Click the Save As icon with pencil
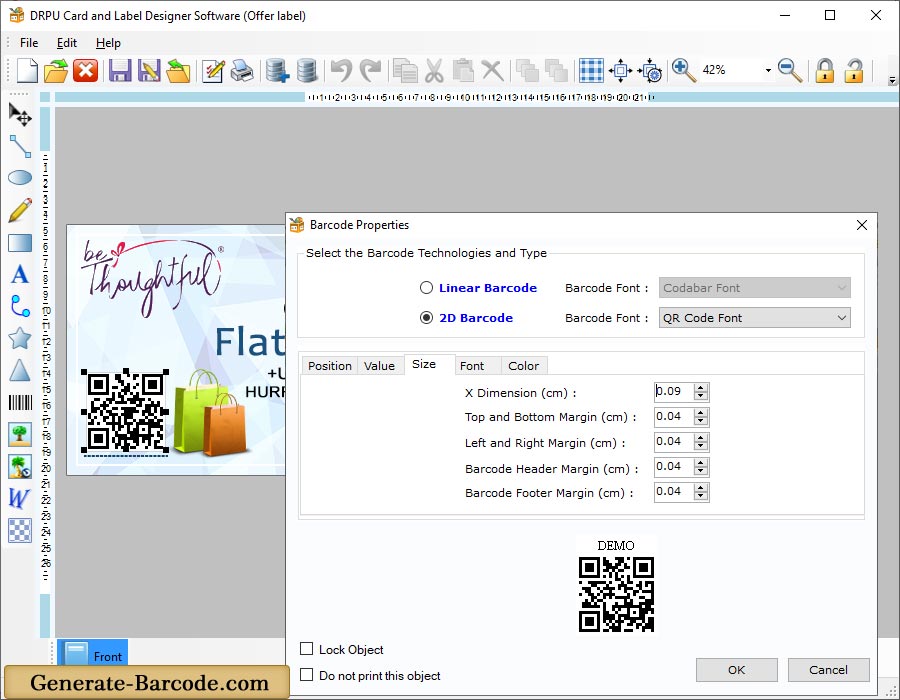 click(149, 71)
